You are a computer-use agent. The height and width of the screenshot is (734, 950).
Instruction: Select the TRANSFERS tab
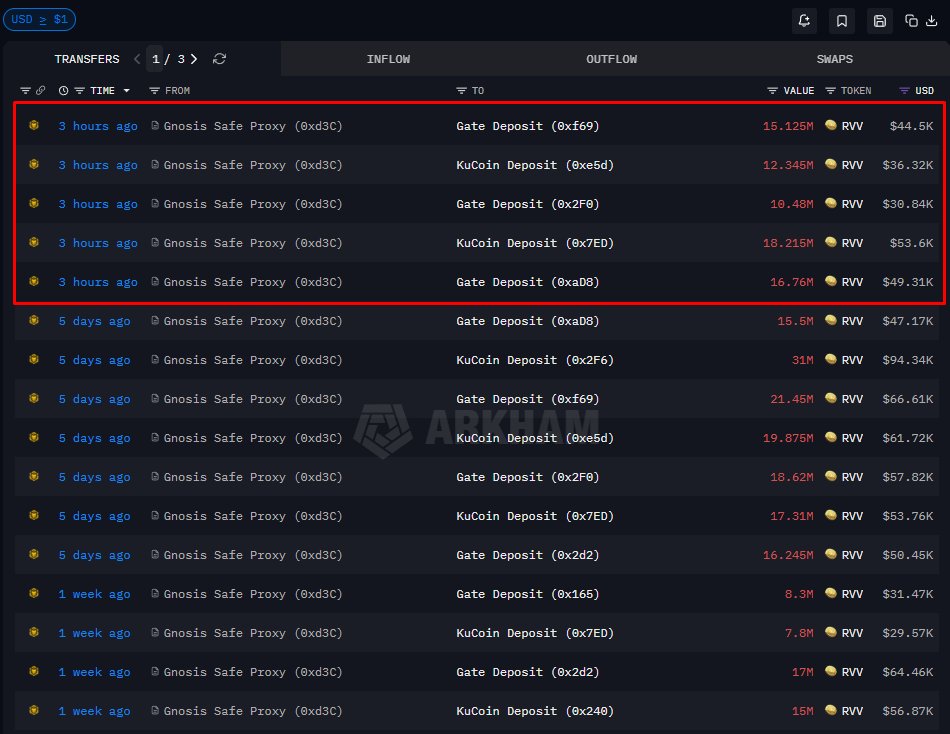click(x=87, y=59)
